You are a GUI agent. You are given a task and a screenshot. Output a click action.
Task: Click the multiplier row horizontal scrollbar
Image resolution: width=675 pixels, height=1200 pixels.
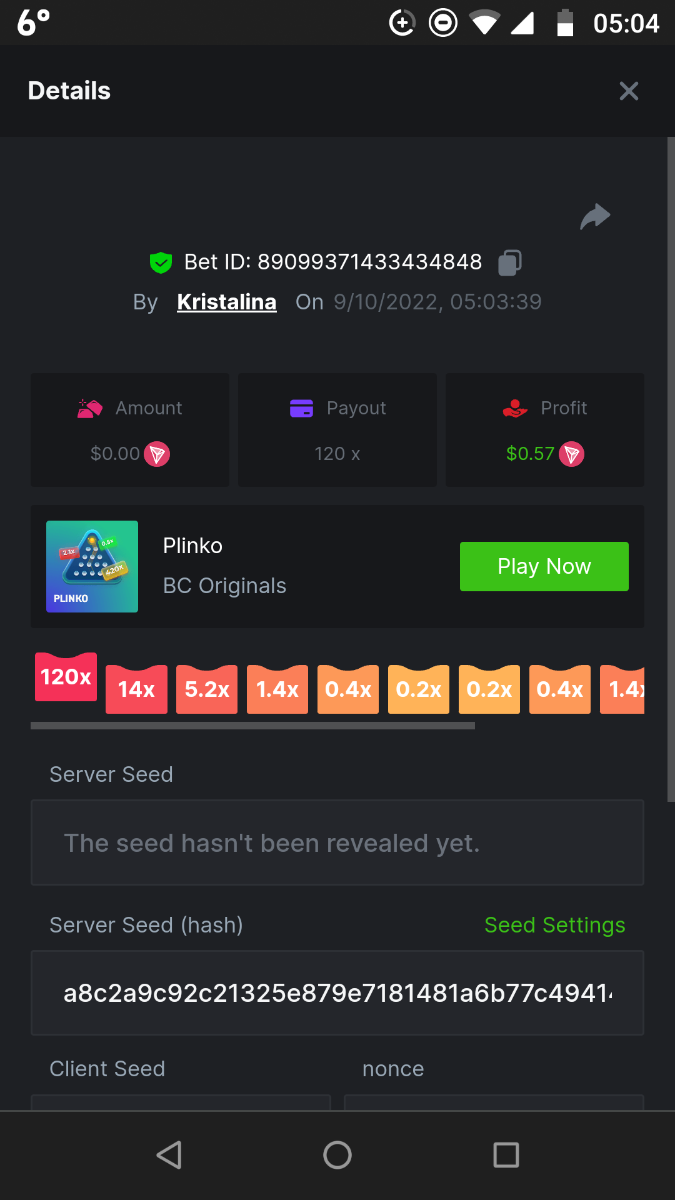tap(253, 726)
